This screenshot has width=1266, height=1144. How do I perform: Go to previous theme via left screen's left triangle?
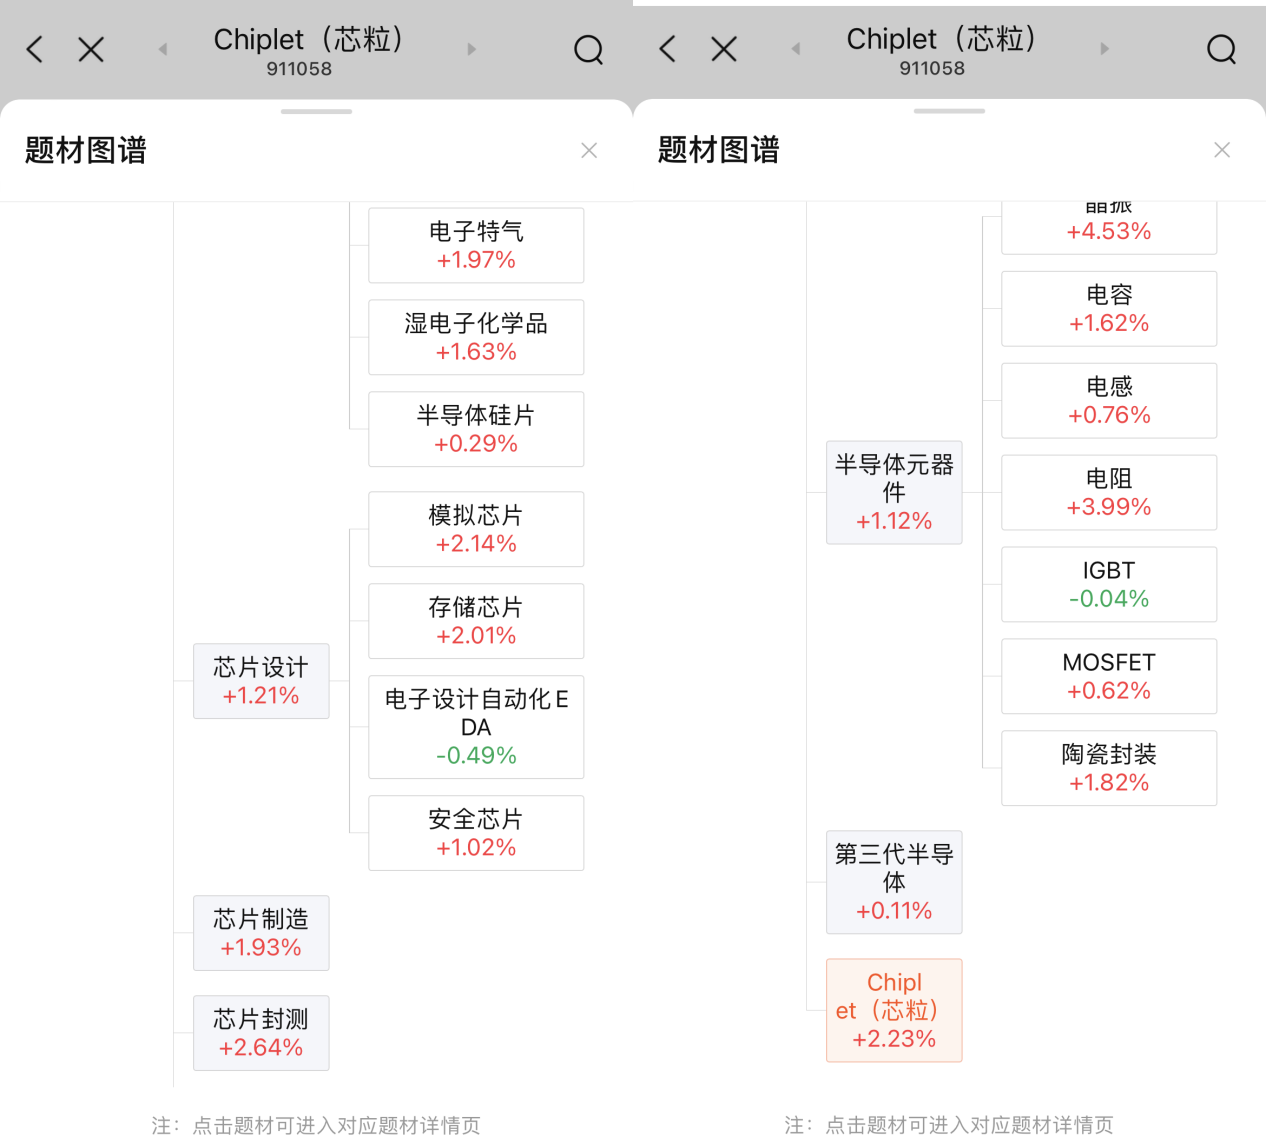pyautogui.click(x=162, y=49)
